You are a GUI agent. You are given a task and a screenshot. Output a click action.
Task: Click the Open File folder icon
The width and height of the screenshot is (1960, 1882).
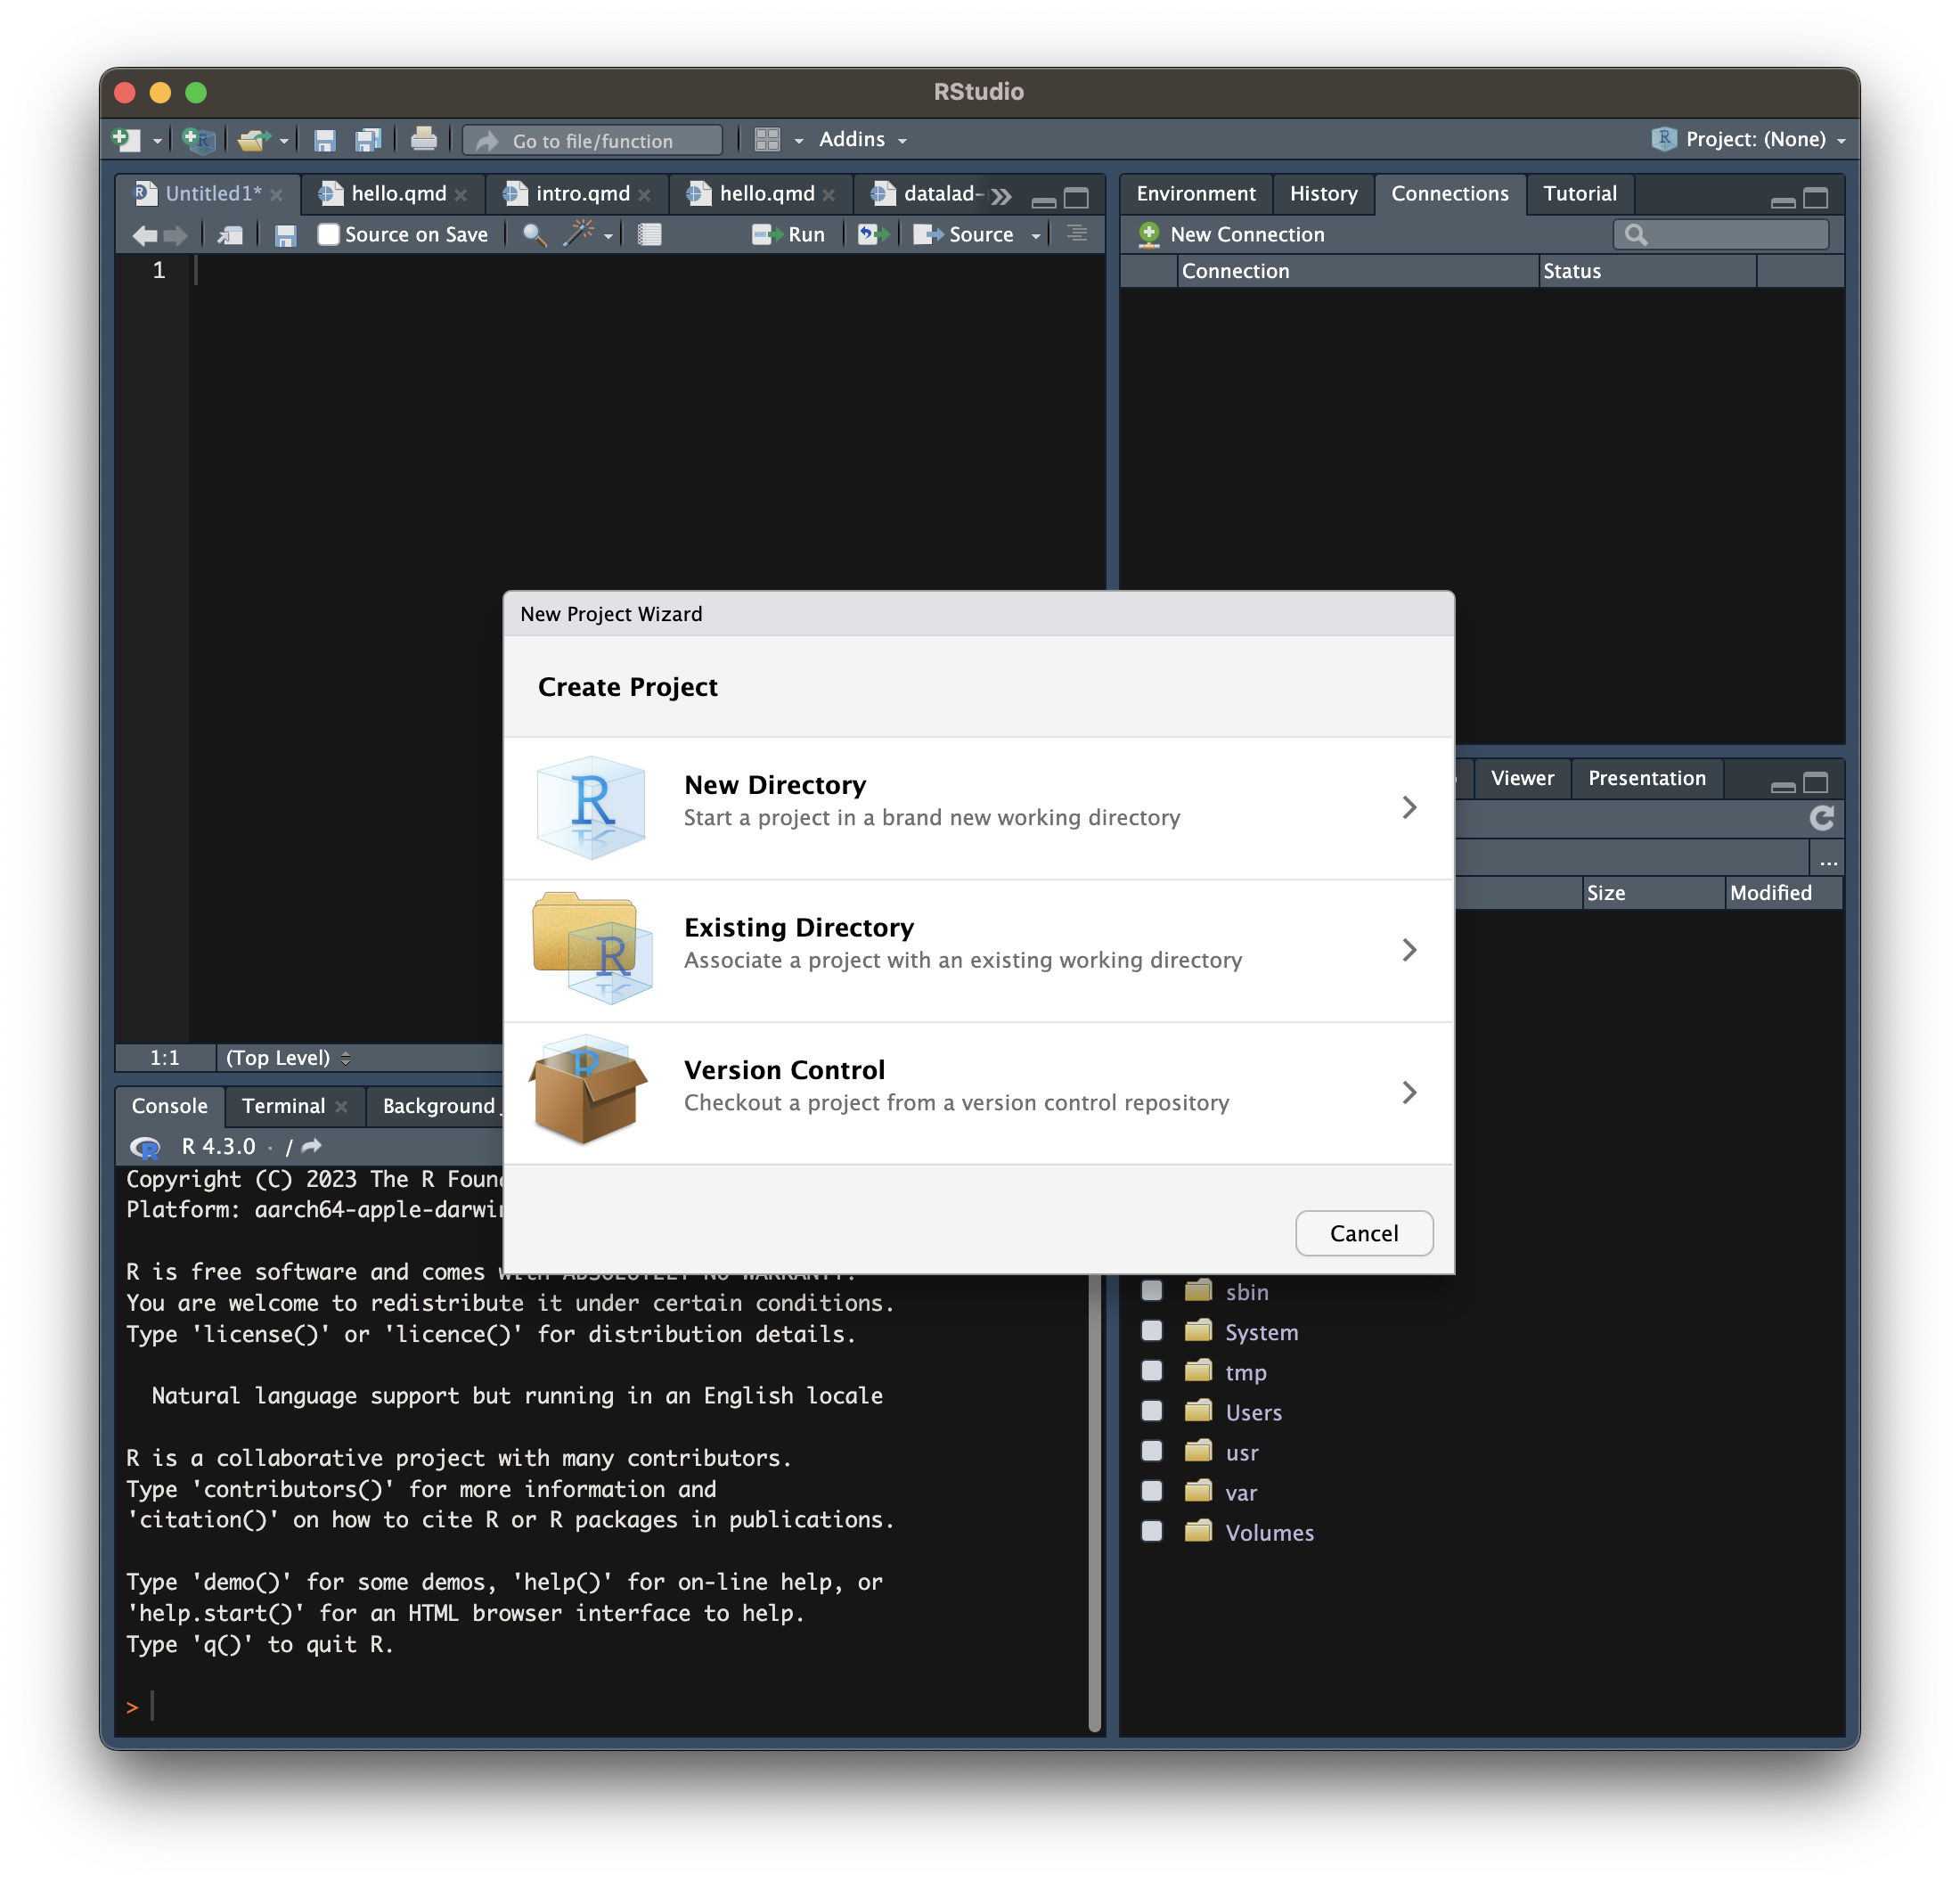pyautogui.click(x=253, y=140)
